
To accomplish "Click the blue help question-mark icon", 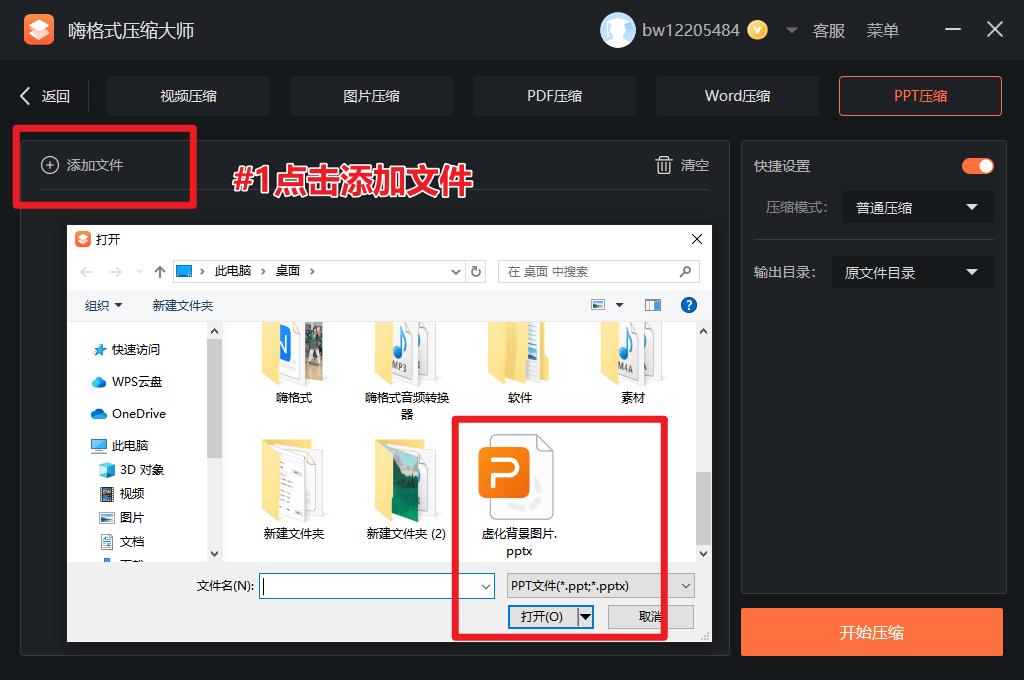I will (688, 305).
